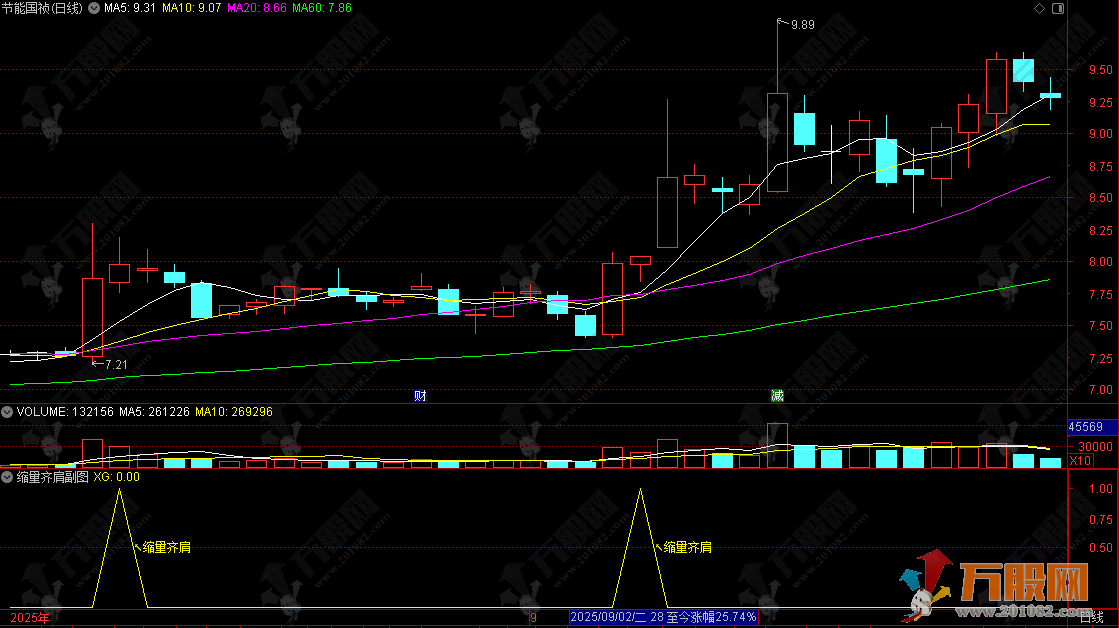
Task: Click the 财 financial report marker
Action: pos(420,395)
